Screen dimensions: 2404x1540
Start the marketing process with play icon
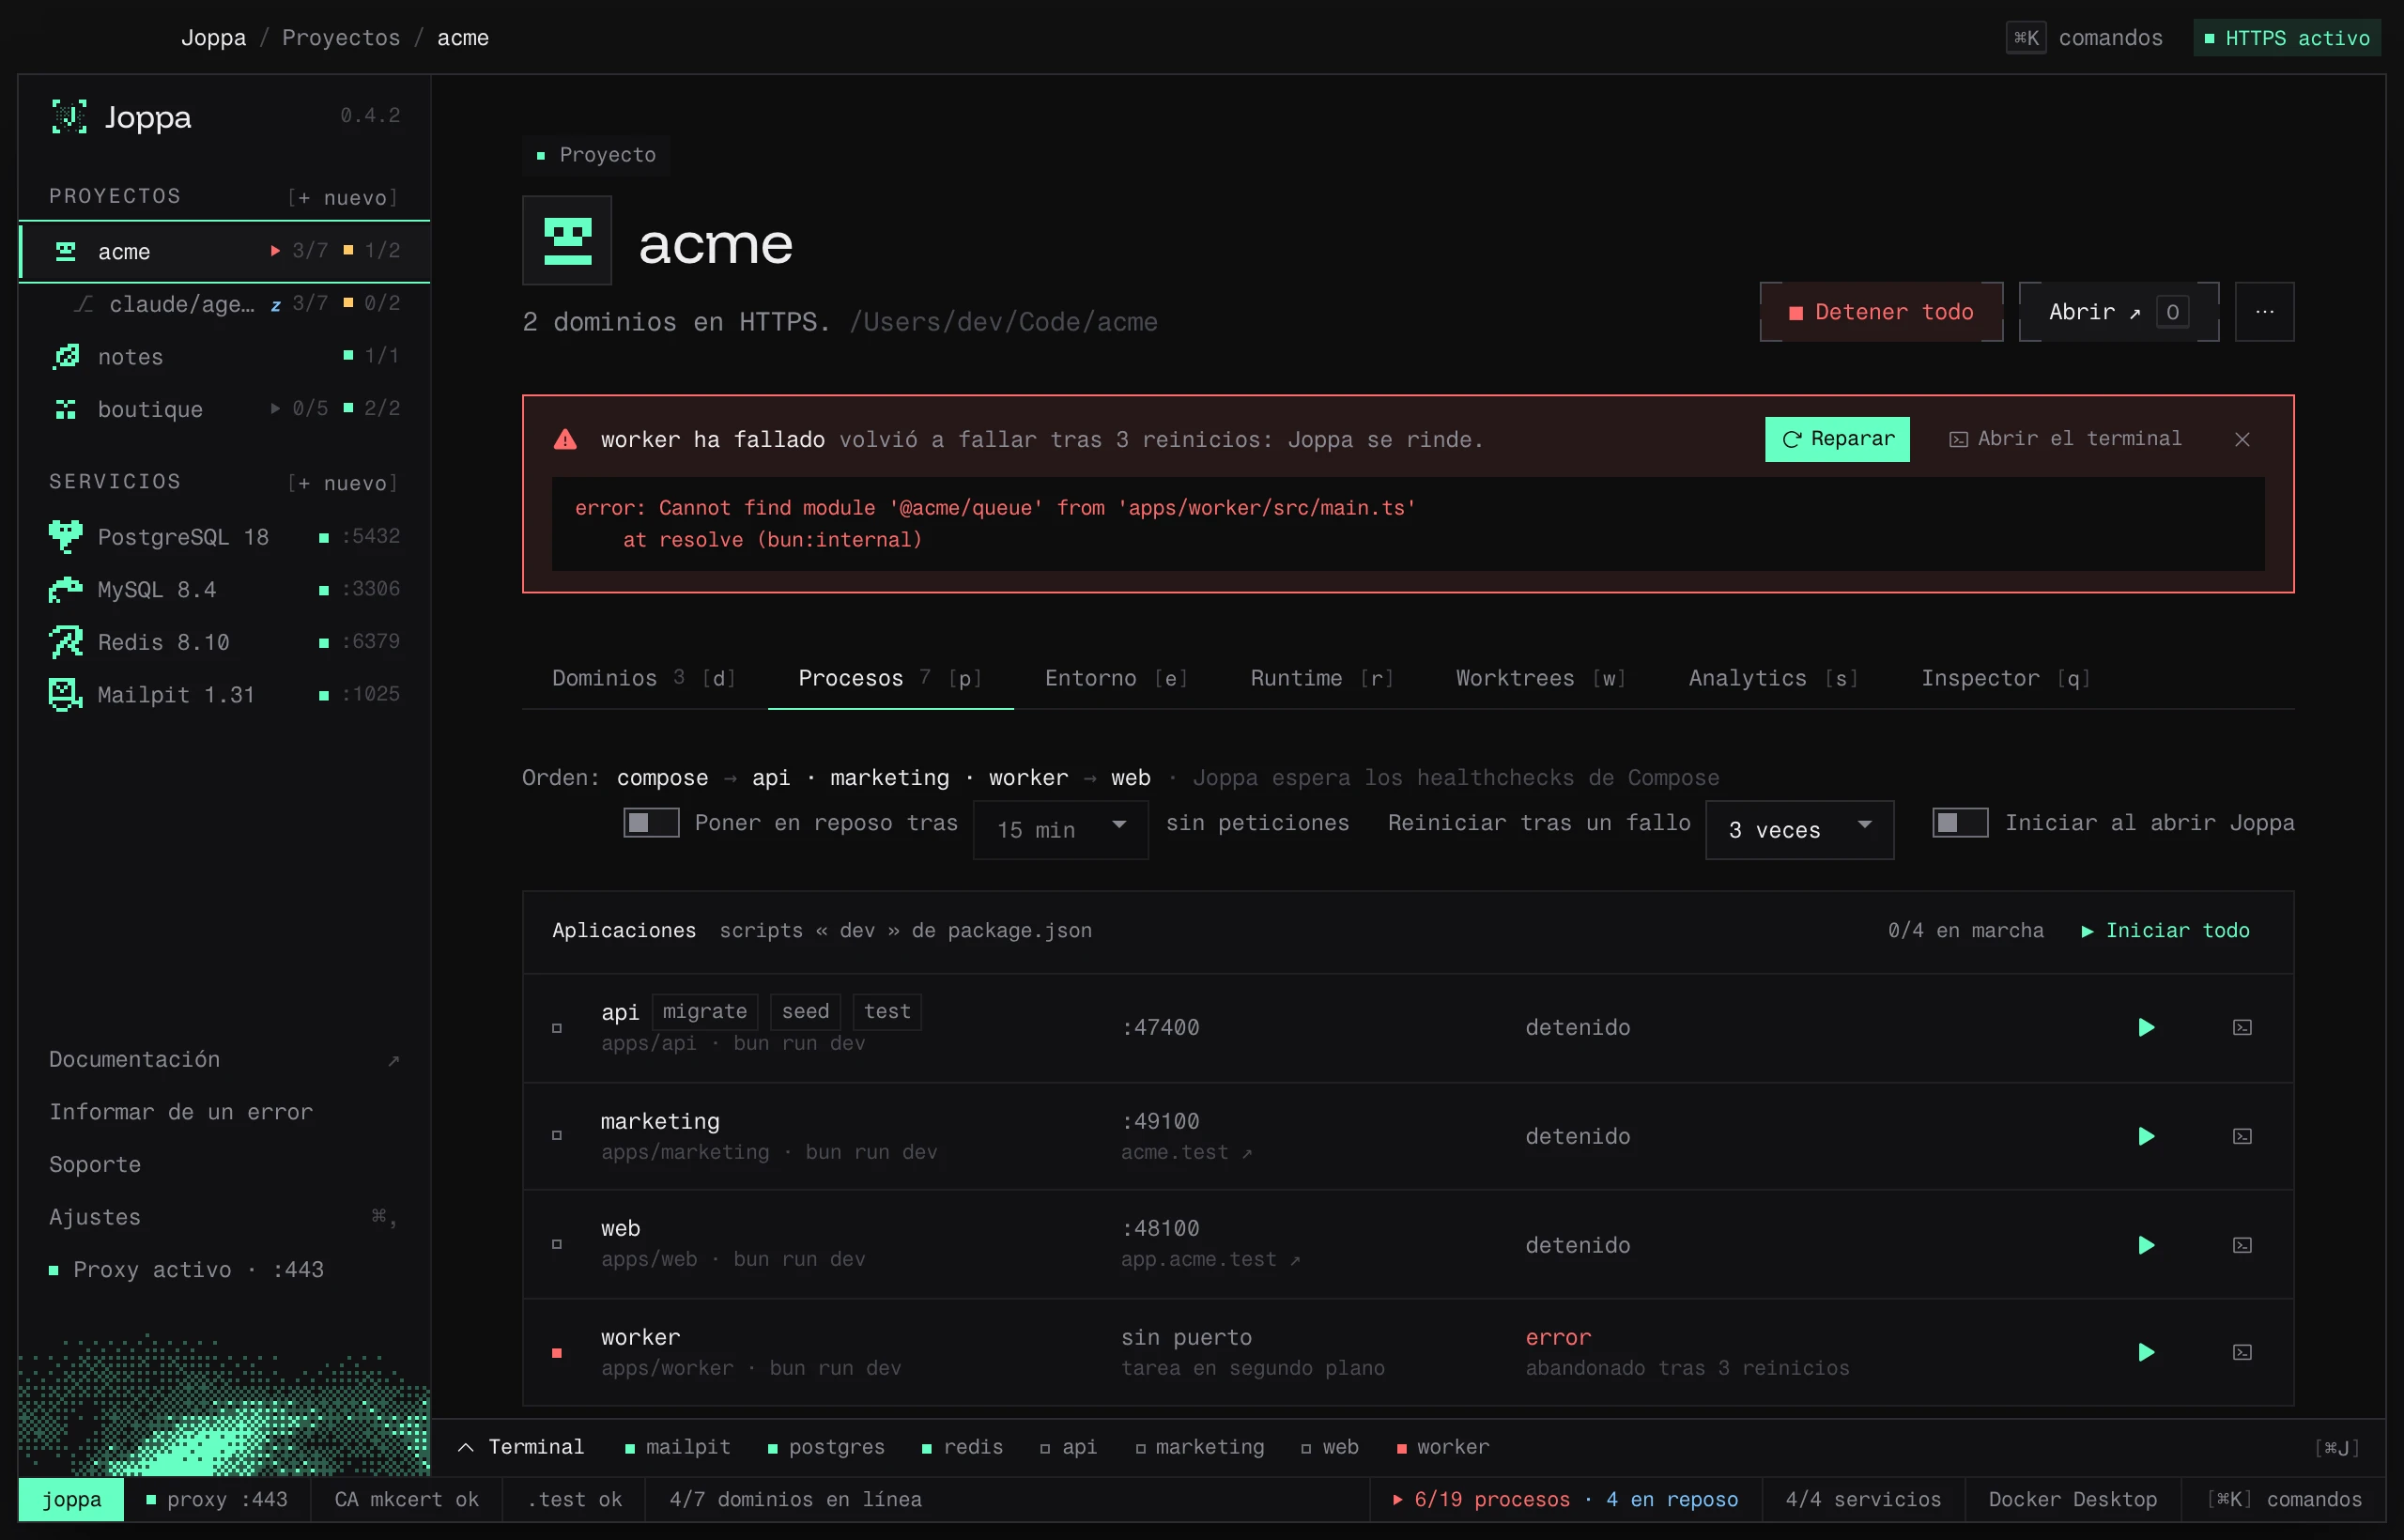pyautogui.click(x=2145, y=1137)
